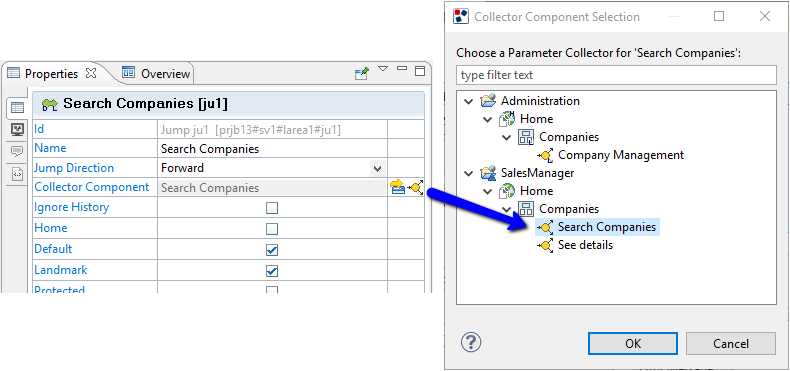Viewport: 790px width, 371px height.
Task: Maximize the Collector Component Selection dialog
Action: pyautogui.click(x=719, y=16)
